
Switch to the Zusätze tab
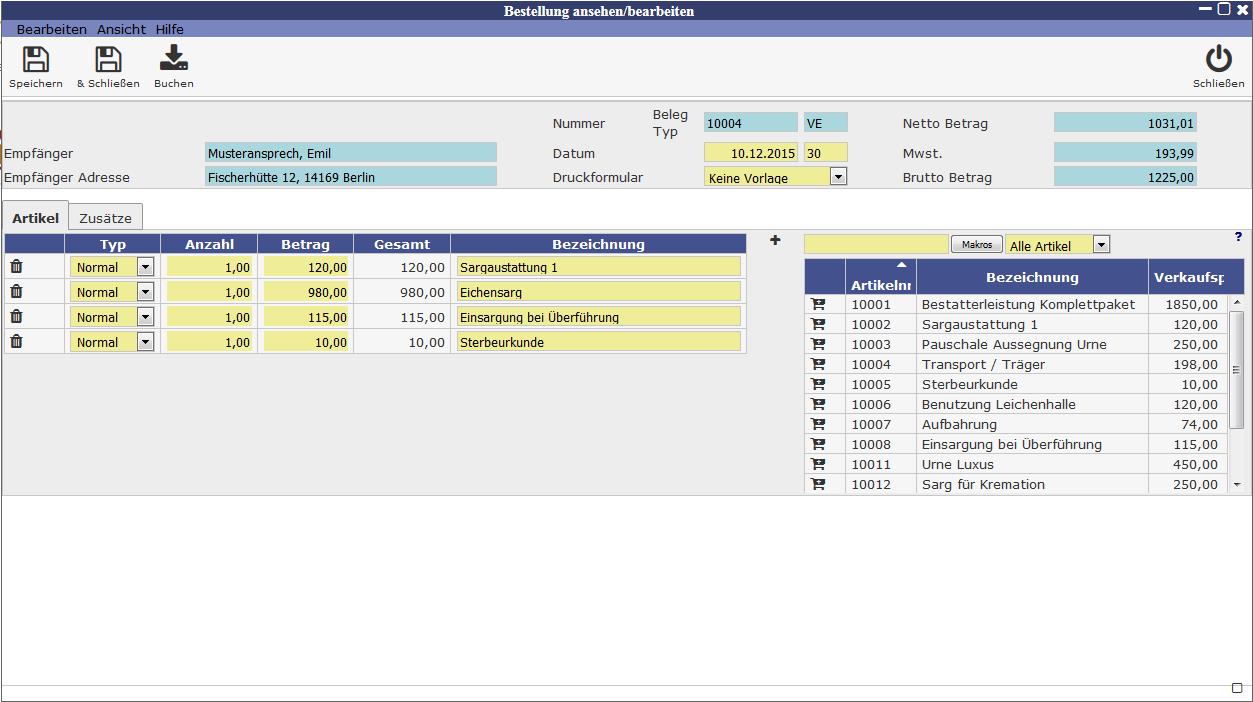(x=105, y=218)
